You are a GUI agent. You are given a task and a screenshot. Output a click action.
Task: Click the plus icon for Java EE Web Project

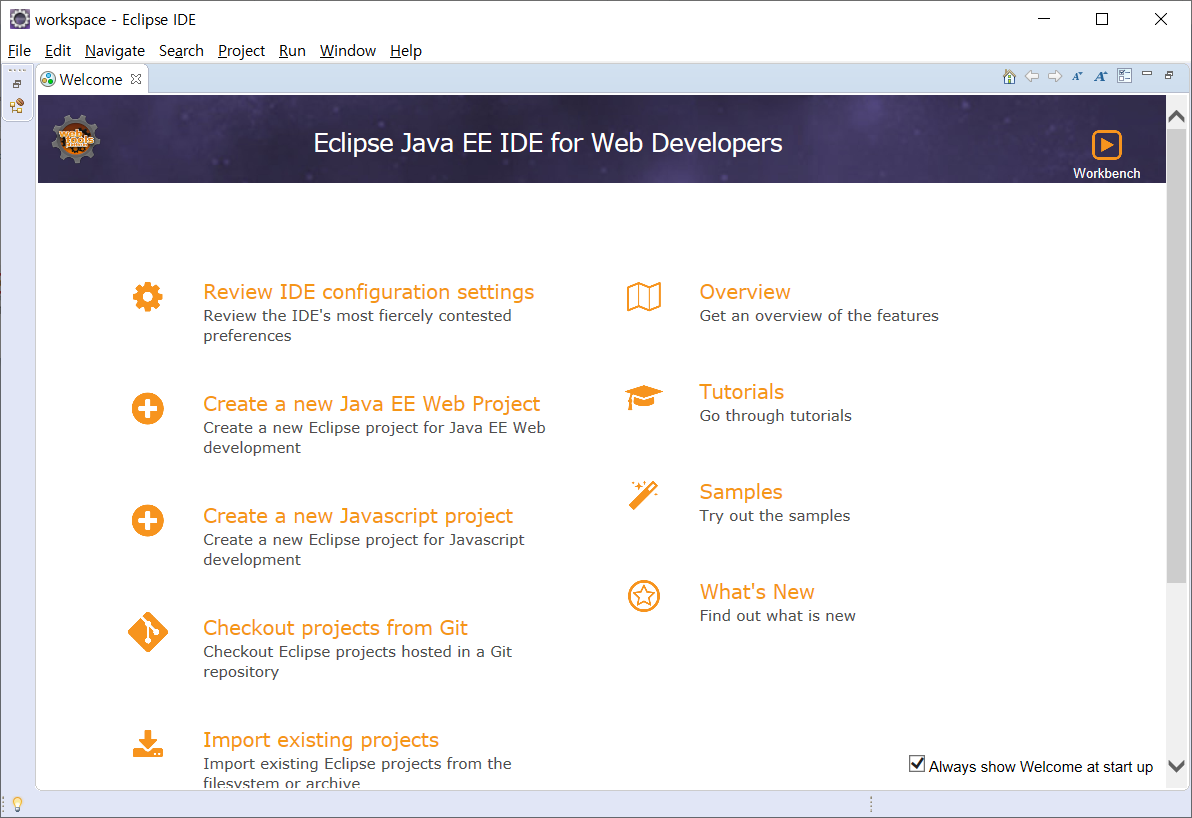(147, 408)
